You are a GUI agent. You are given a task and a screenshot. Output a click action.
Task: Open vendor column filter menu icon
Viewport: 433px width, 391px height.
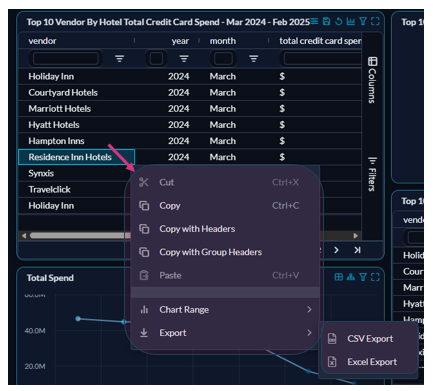pos(119,59)
